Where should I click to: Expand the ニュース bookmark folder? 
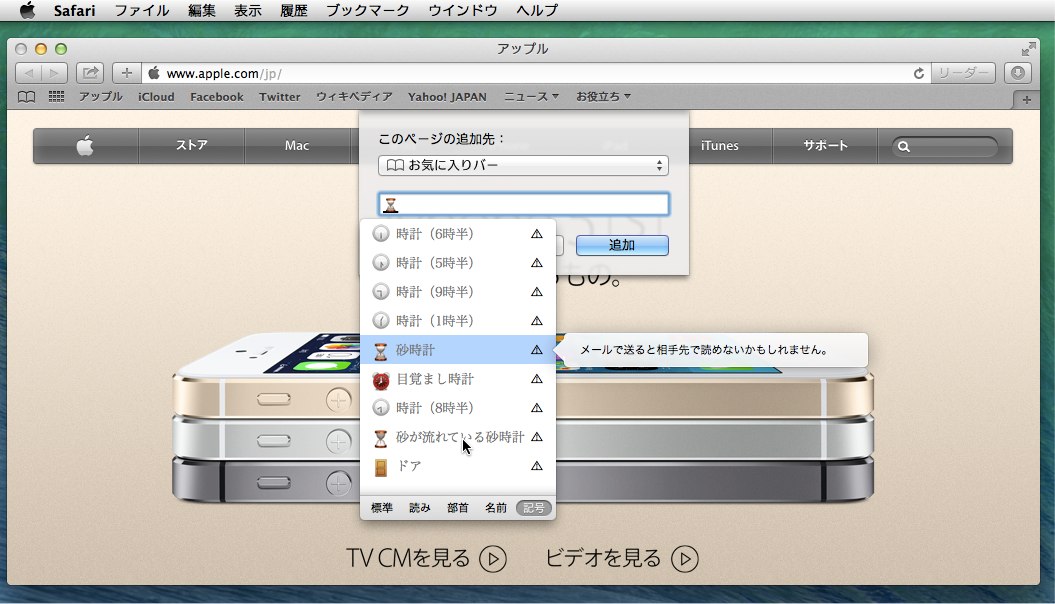[x=532, y=97]
